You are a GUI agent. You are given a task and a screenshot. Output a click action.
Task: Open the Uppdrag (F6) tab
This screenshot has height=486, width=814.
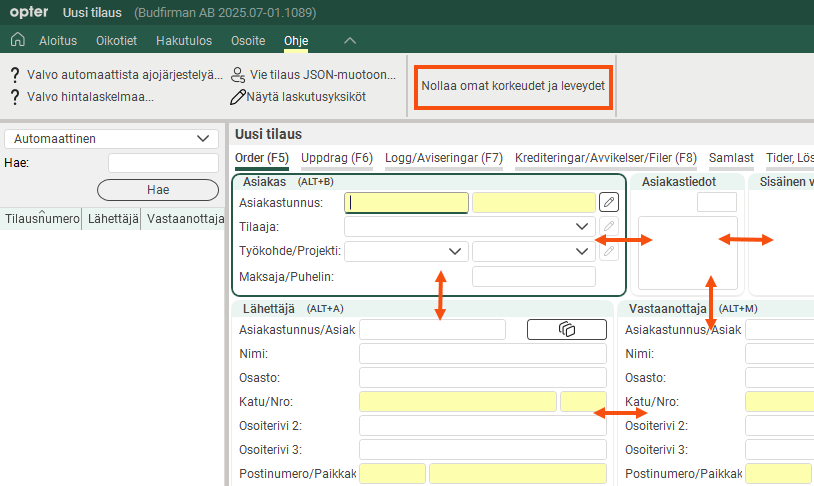pyautogui.click(x=336, y=158)
